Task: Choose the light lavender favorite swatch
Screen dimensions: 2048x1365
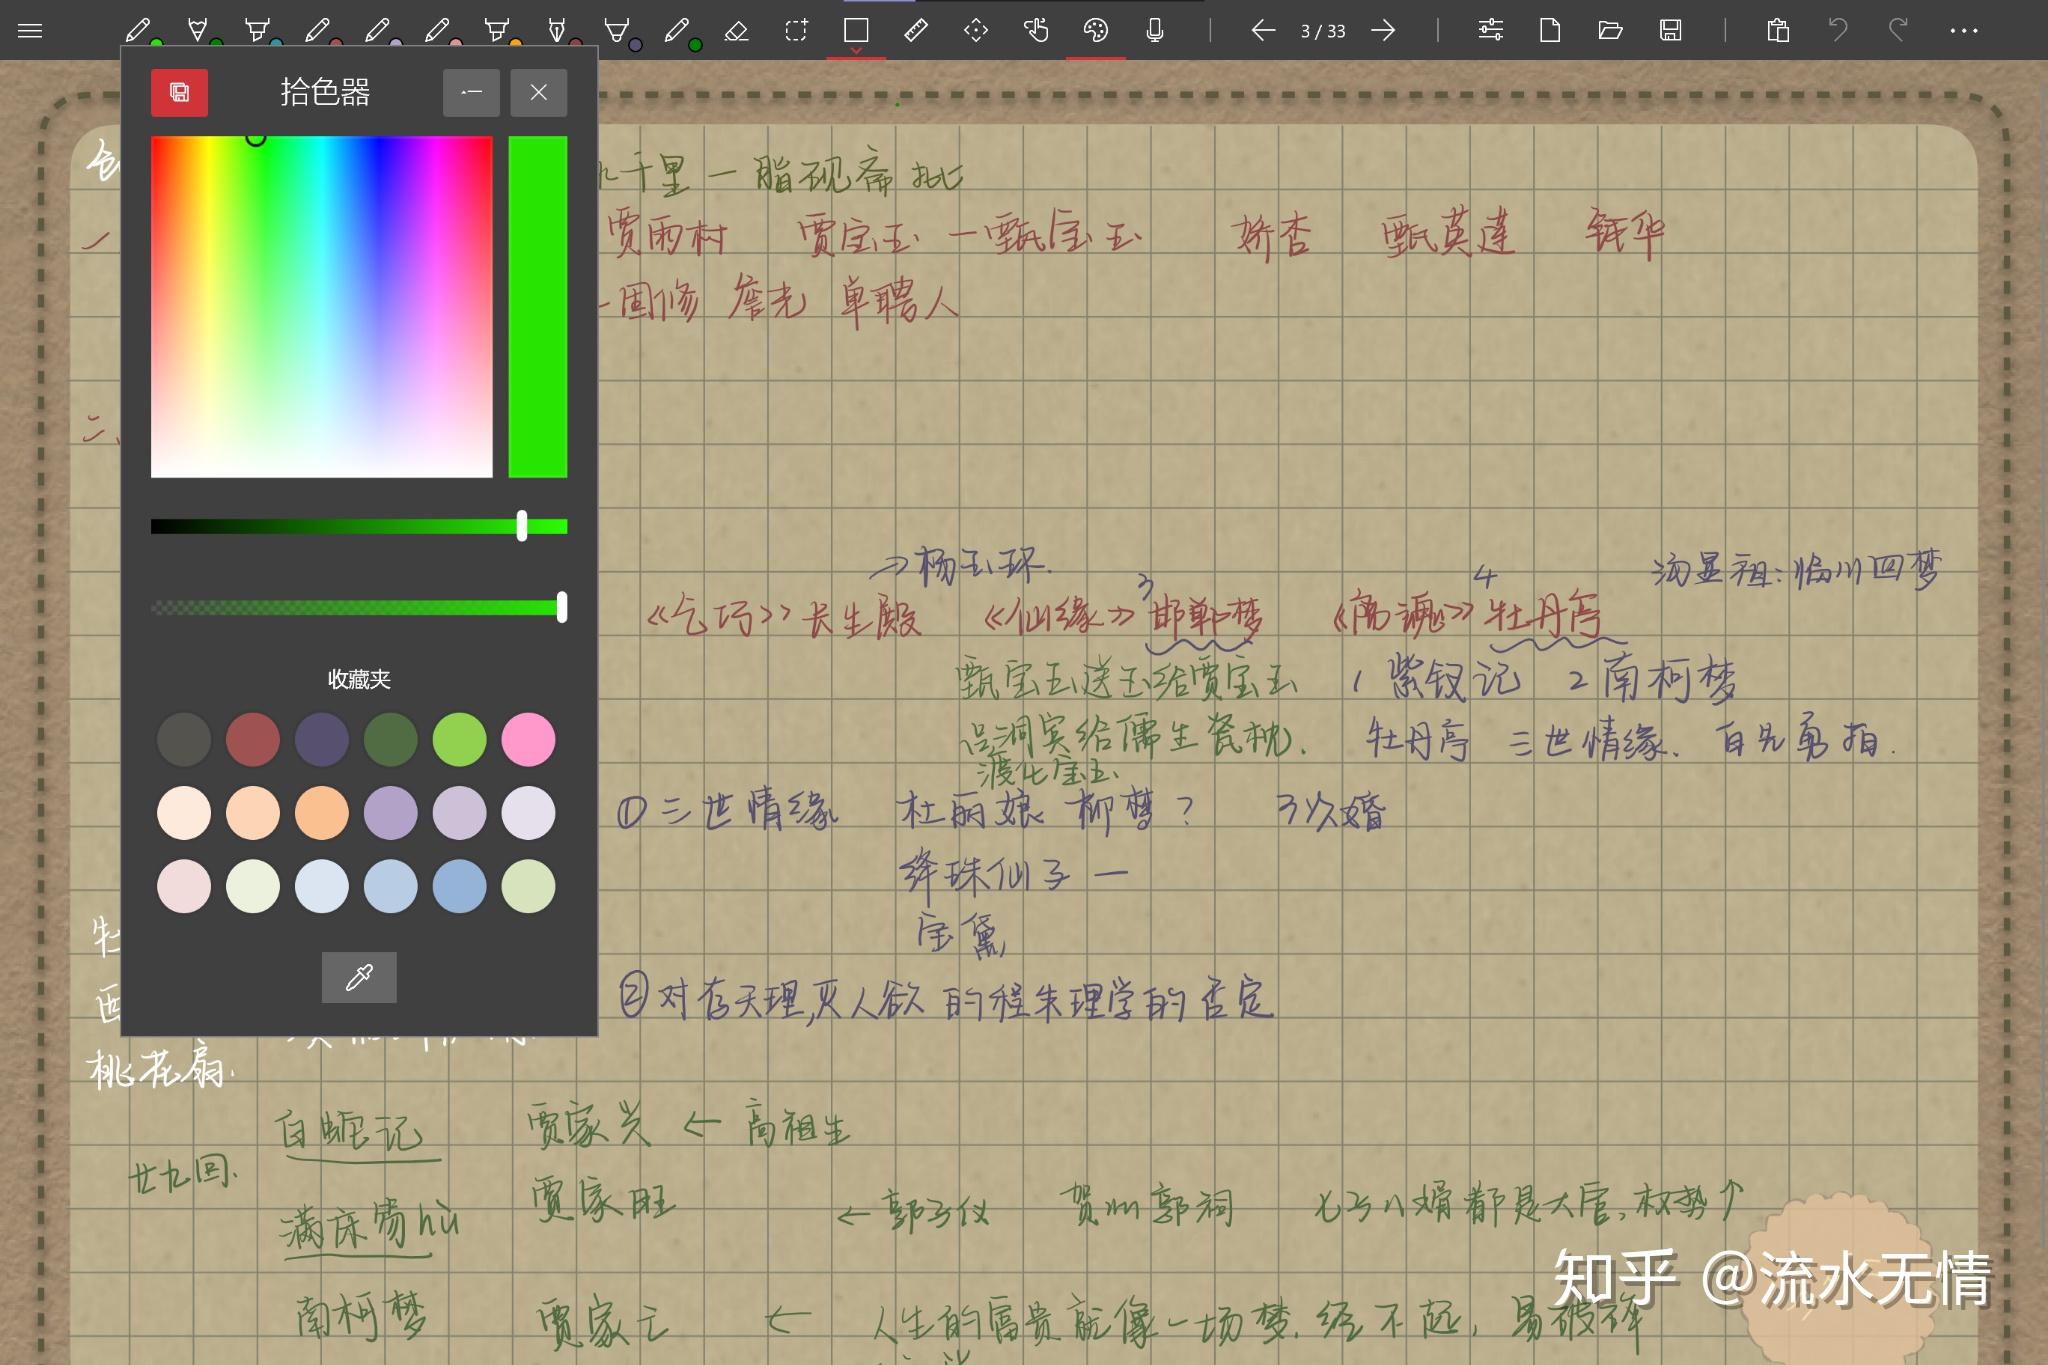Action: pos(460,813)
